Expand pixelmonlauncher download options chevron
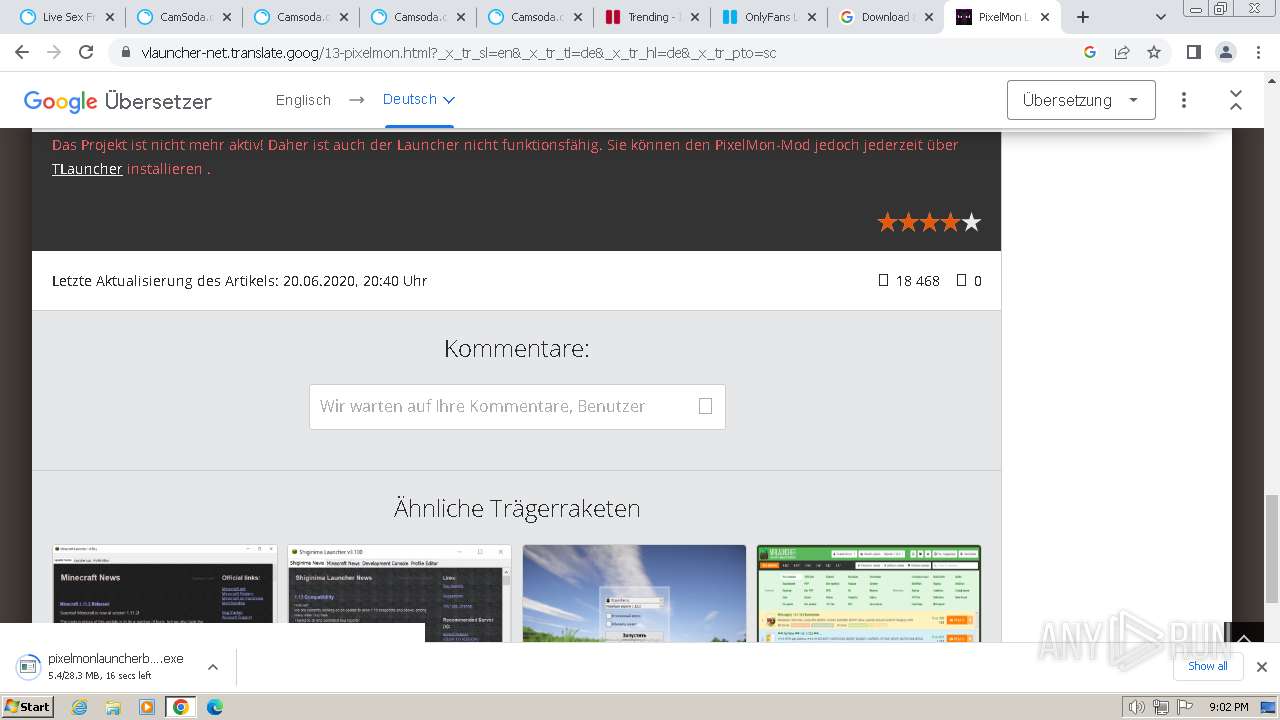The image size is (1280, 720). (213, 667)
